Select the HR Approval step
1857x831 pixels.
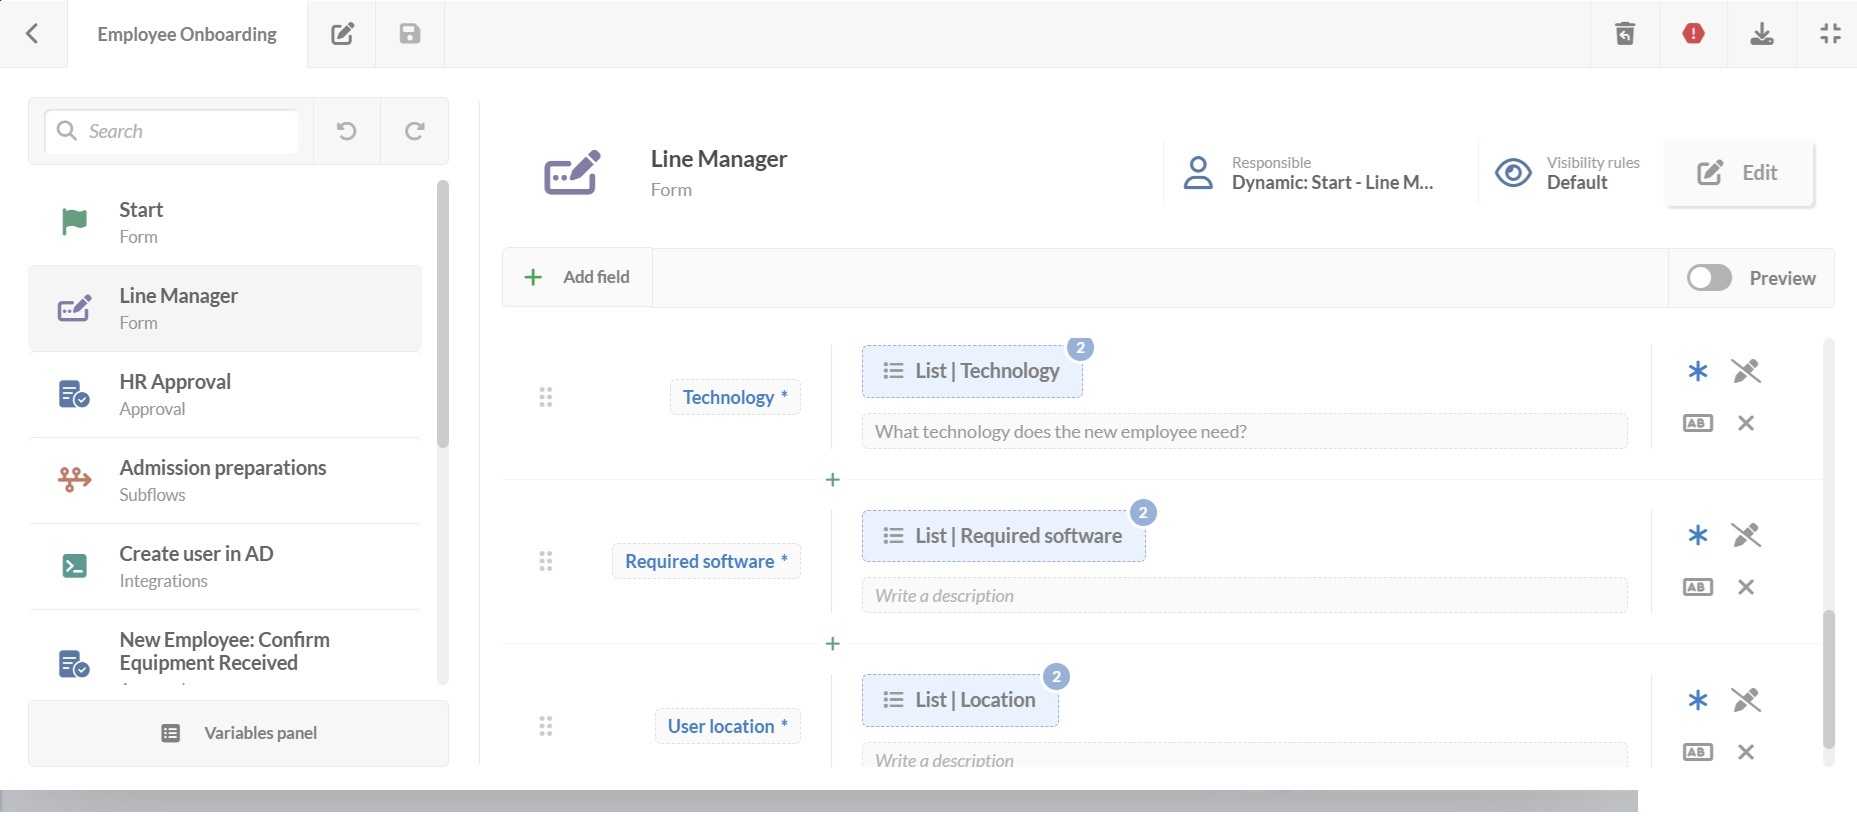coord(225,394)
